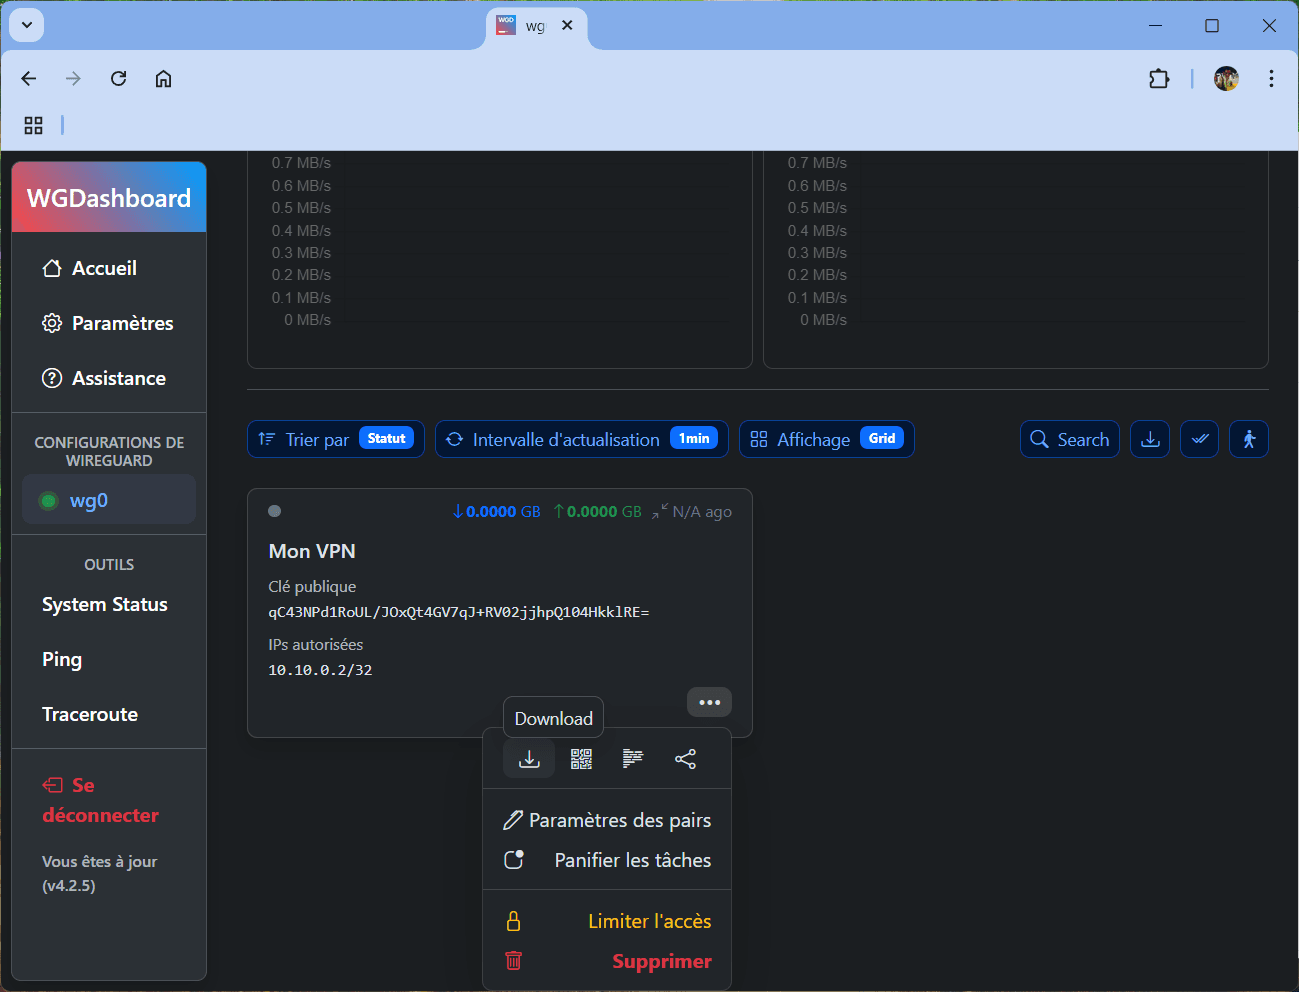Click the version text v4.2.5
The width and height of the screenshot is (1299, 992).
coord(69,885)
